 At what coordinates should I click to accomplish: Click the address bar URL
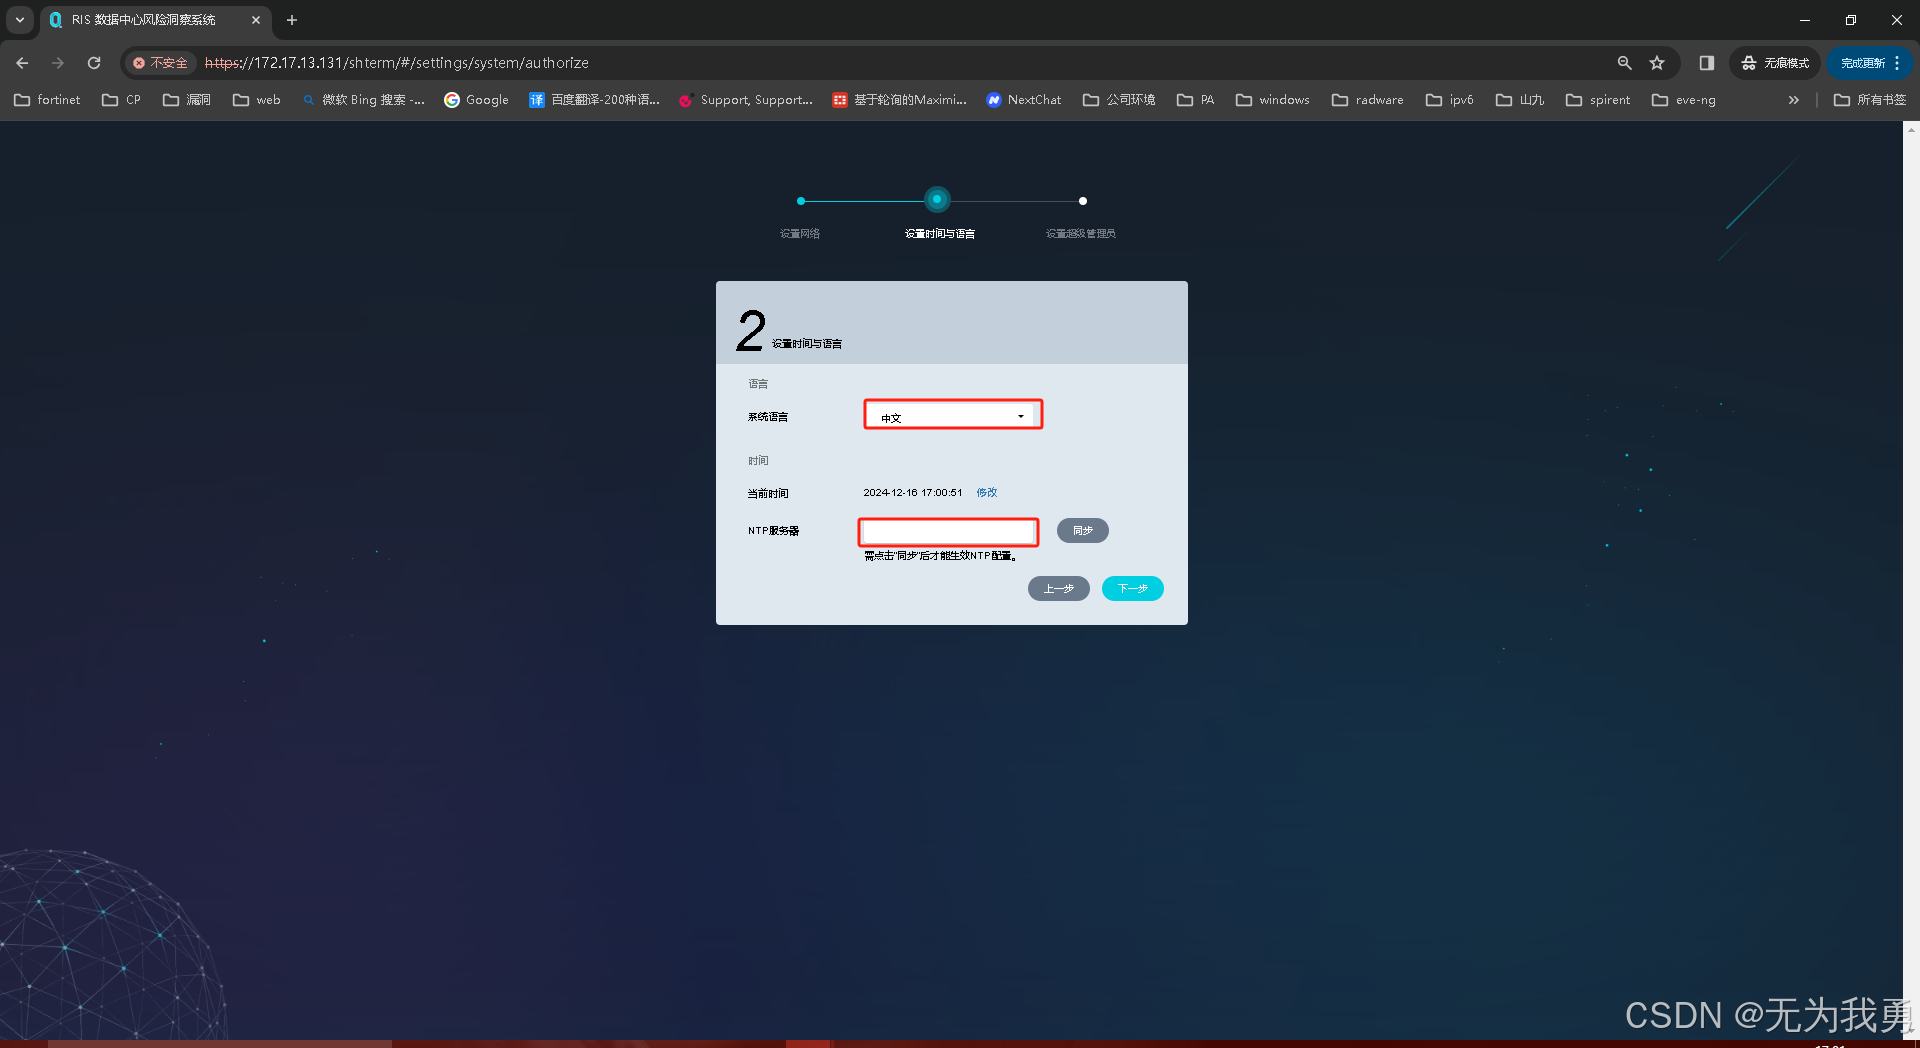pyautogui.click(x=397, y=63)
